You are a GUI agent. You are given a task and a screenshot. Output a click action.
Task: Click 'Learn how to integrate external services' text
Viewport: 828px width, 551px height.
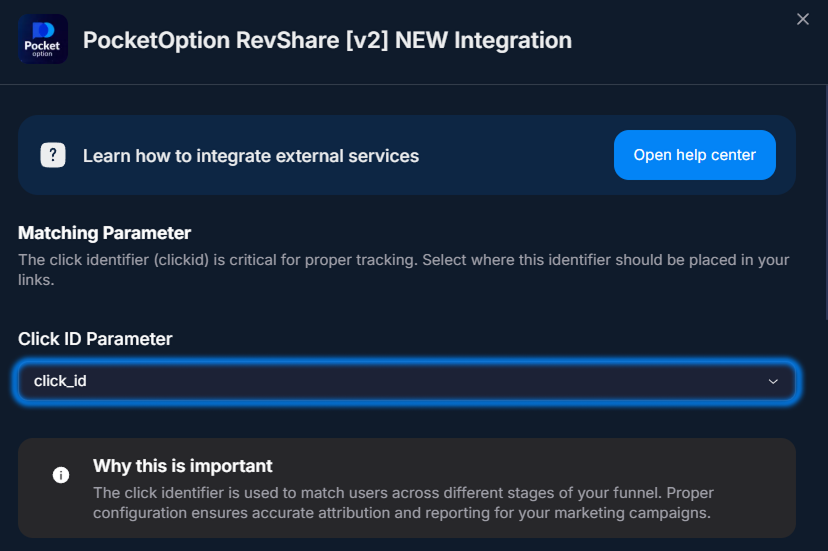pyautogui.click(x=251, y=156)
